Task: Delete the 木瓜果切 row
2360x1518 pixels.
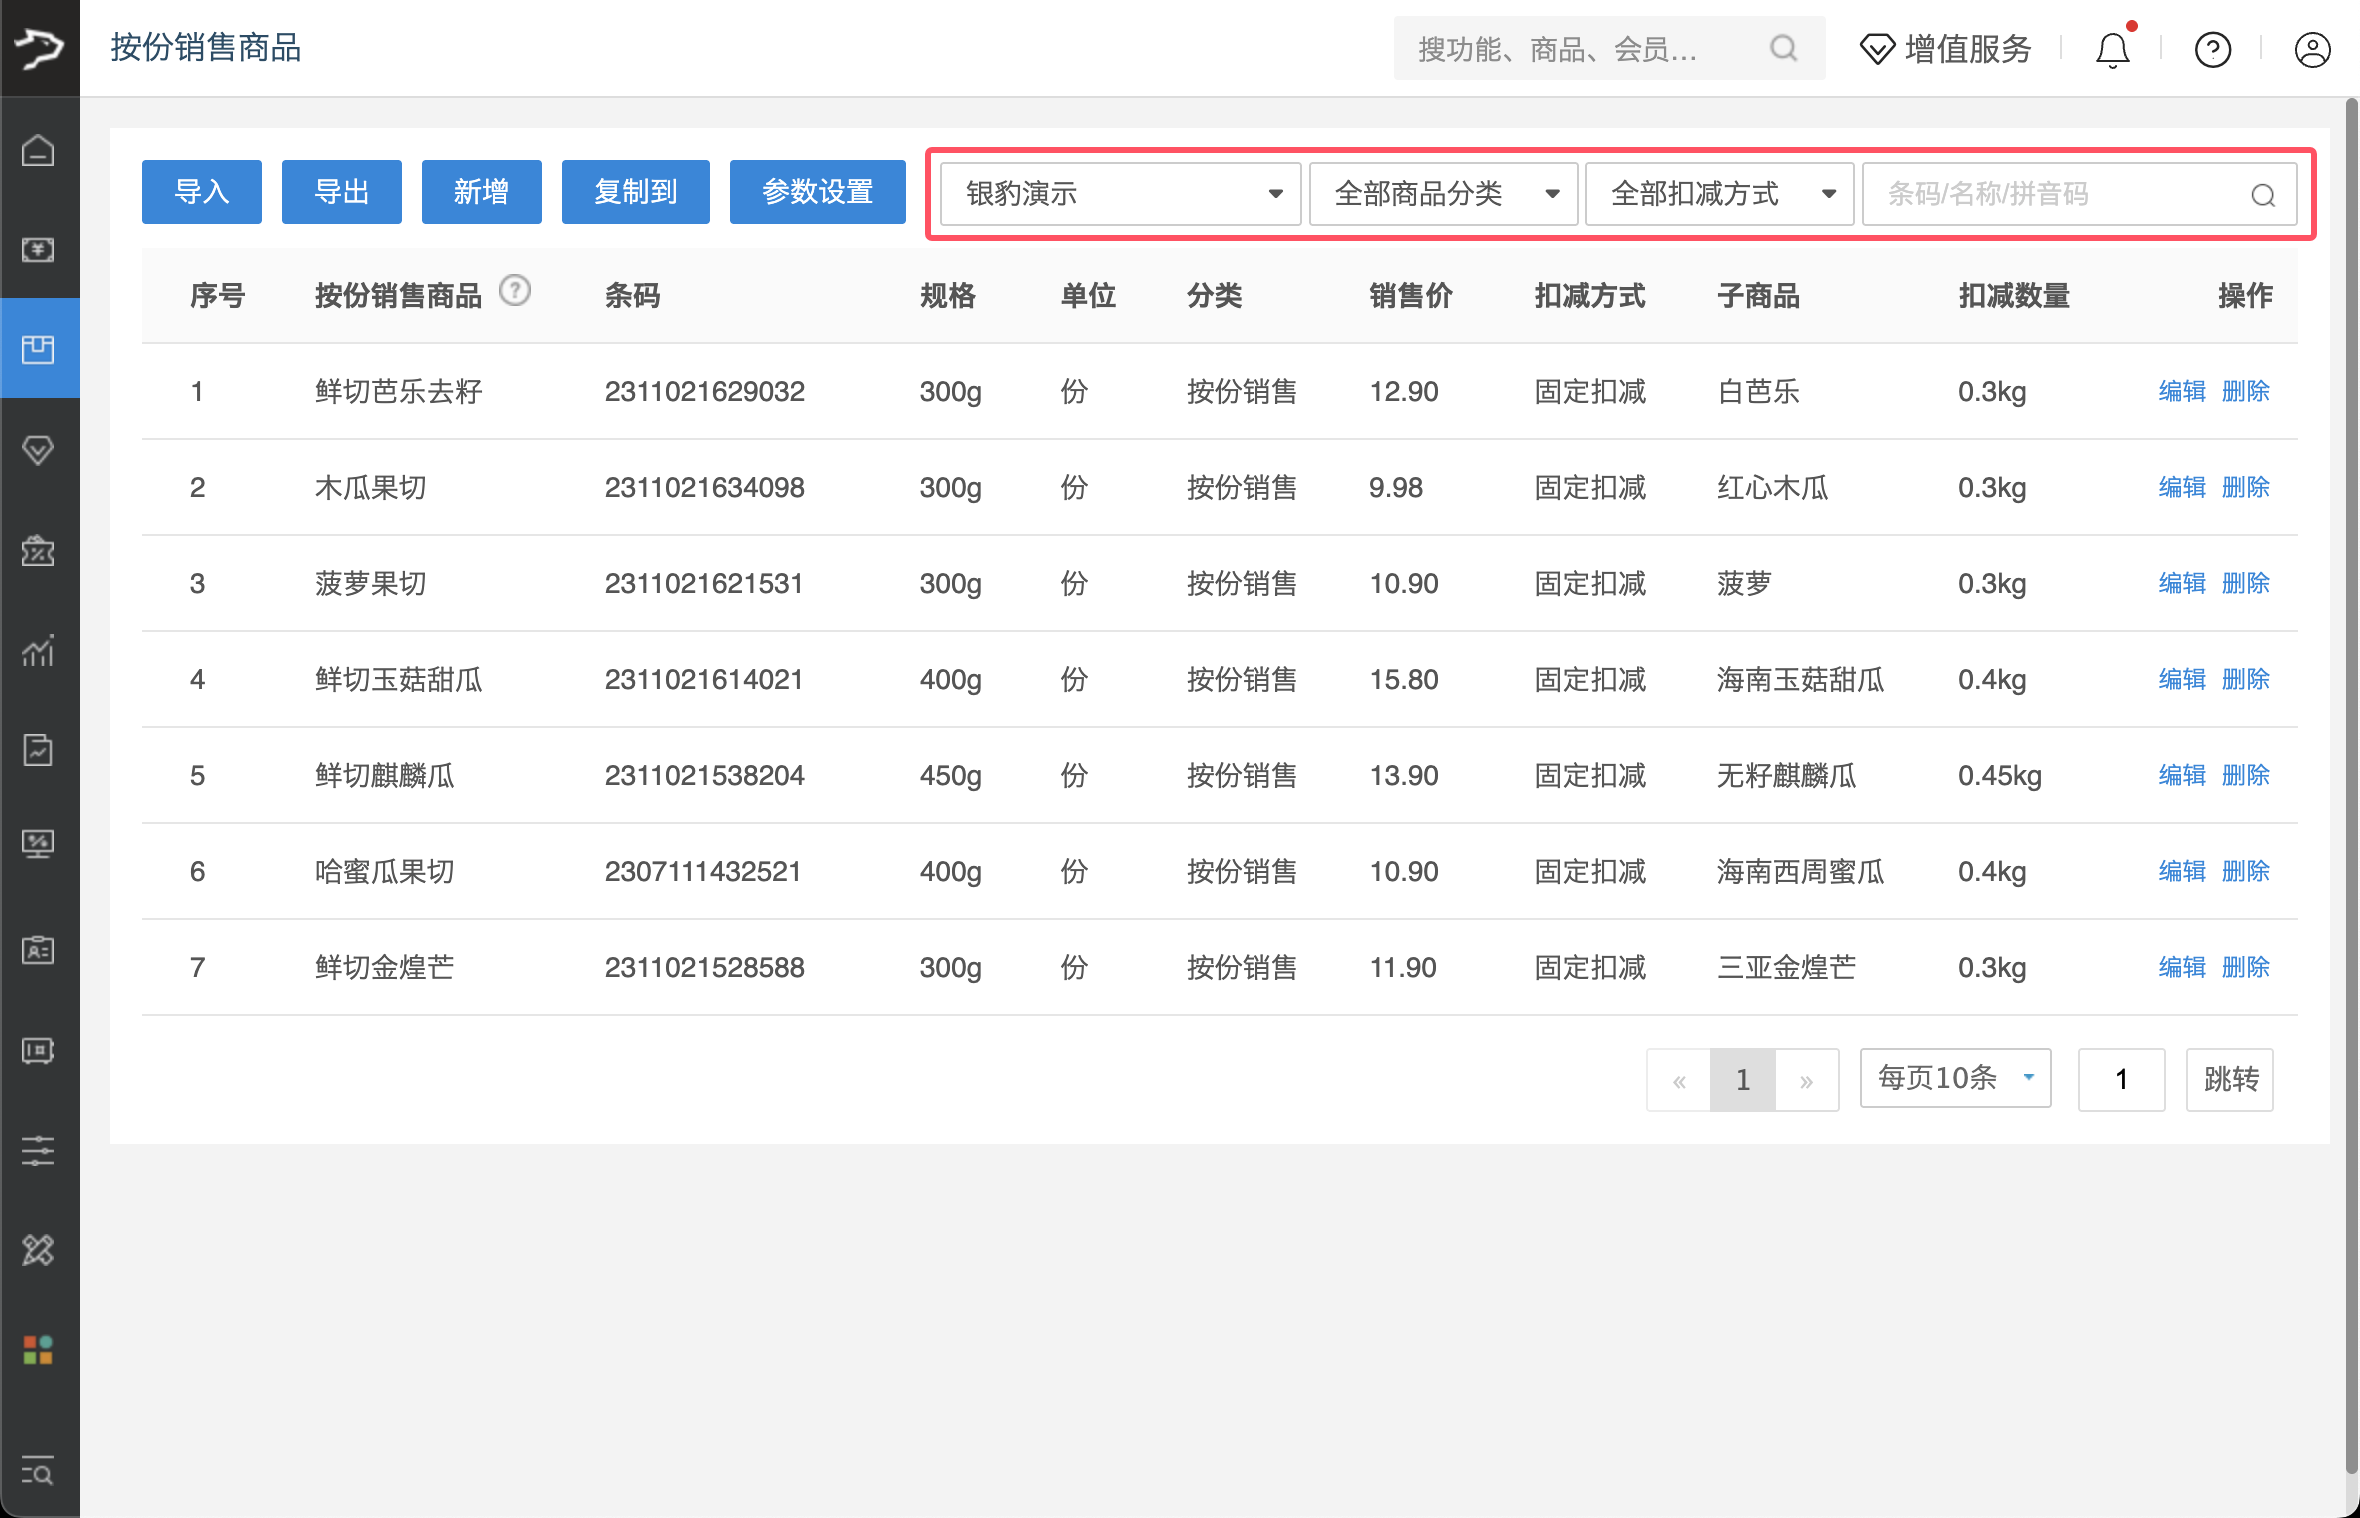Action: click(2246, 487)
